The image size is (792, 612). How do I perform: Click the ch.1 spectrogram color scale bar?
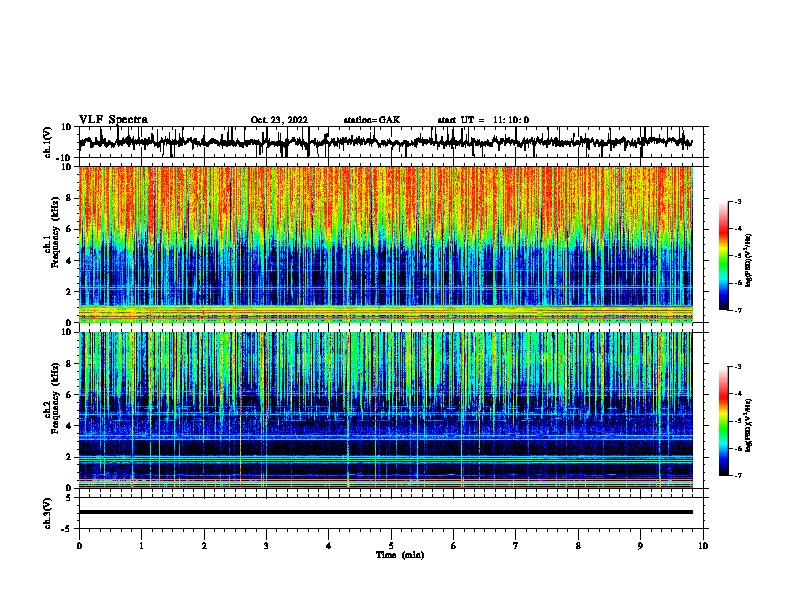point(724,256)
